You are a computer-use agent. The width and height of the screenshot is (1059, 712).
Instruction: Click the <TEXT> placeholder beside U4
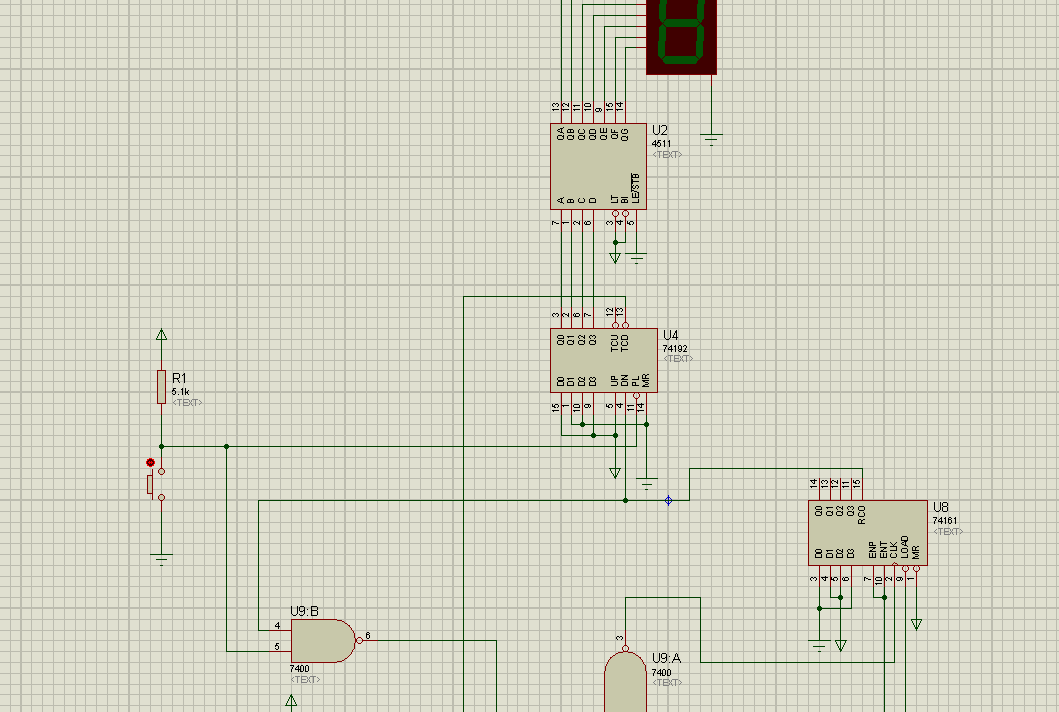pos(678,359)
